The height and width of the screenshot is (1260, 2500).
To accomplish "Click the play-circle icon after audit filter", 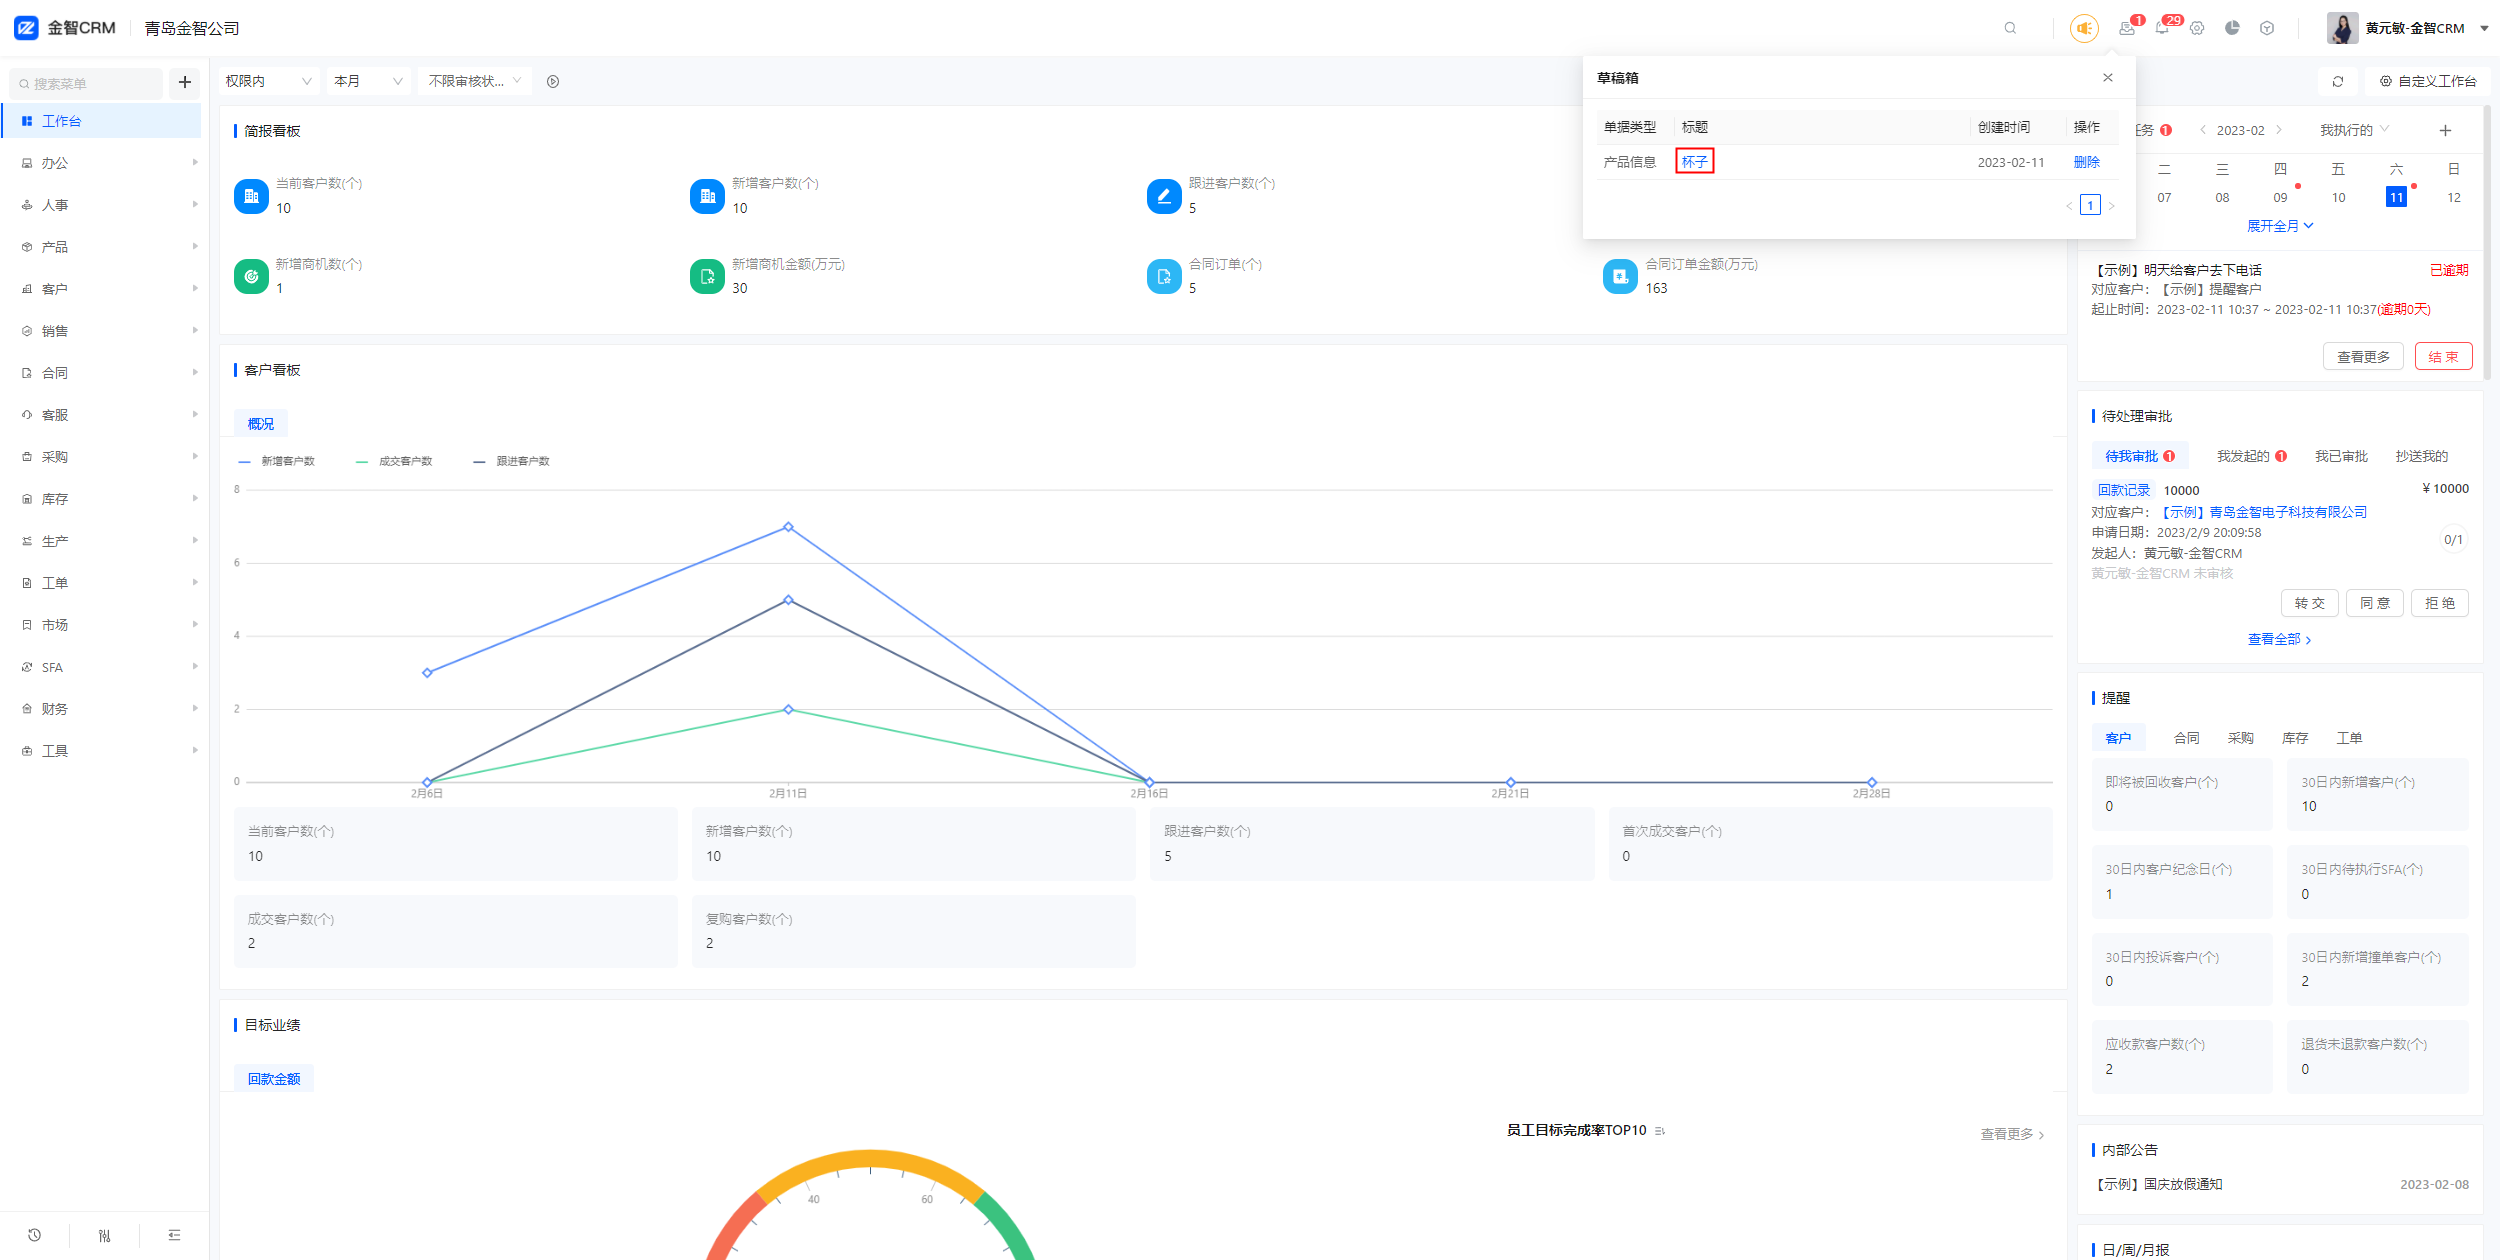I will coord(553,82).
